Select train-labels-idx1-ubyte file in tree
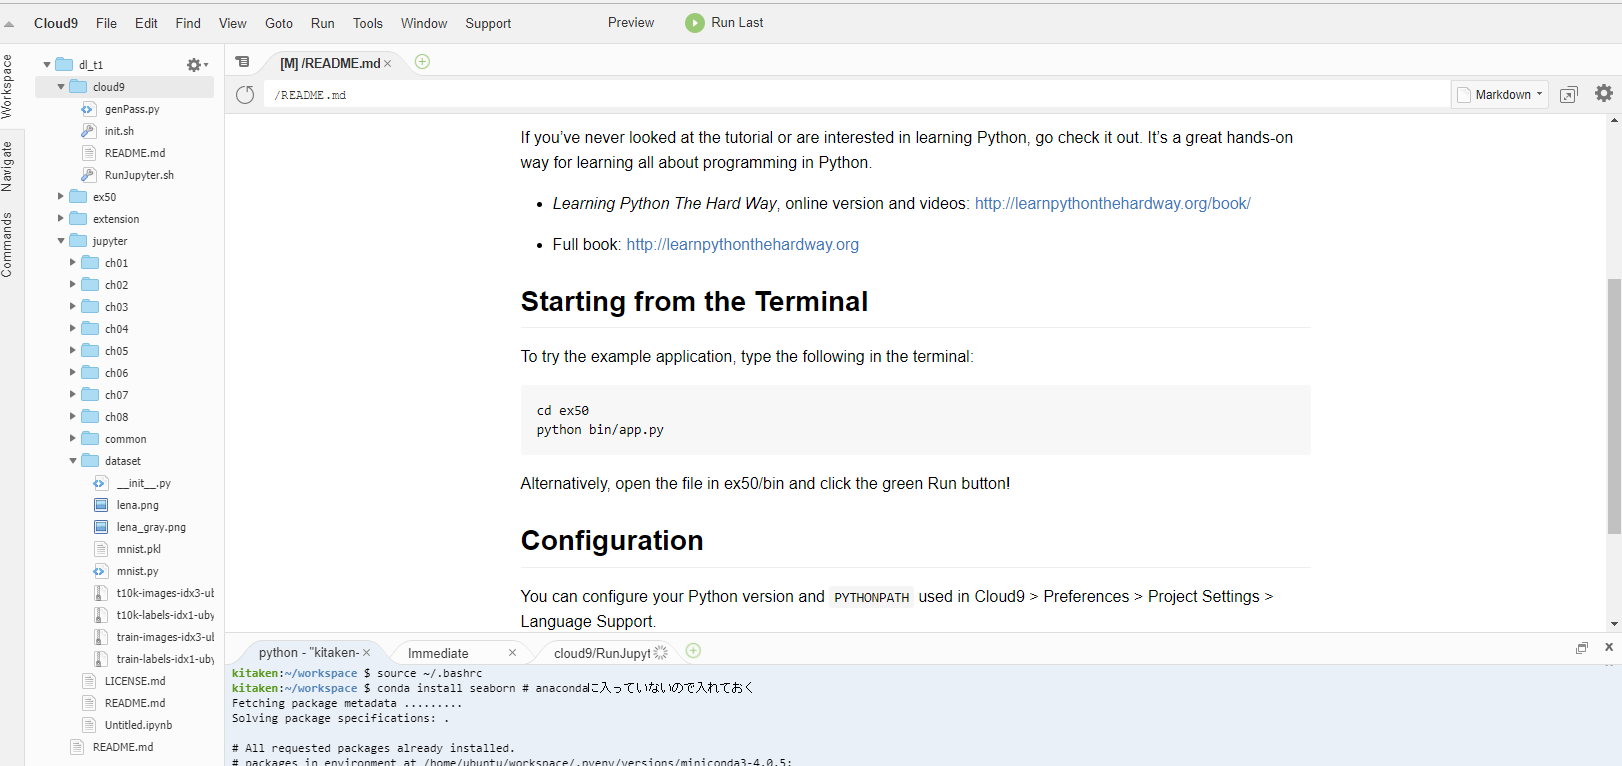The image size is (1622, 766). (x=165, y=659)
